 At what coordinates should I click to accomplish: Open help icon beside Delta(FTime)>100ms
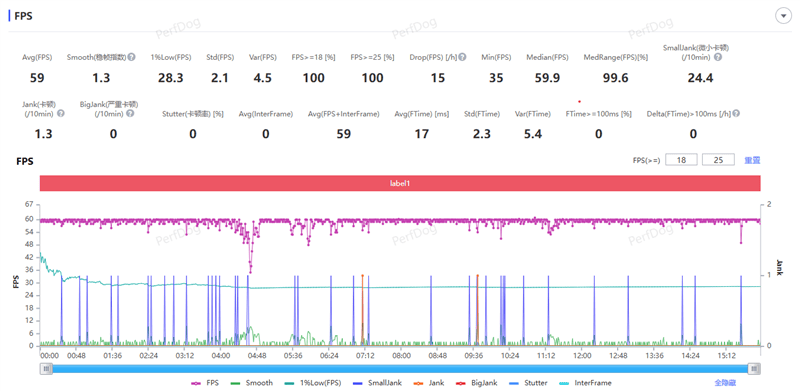click(x=736, y=113)
